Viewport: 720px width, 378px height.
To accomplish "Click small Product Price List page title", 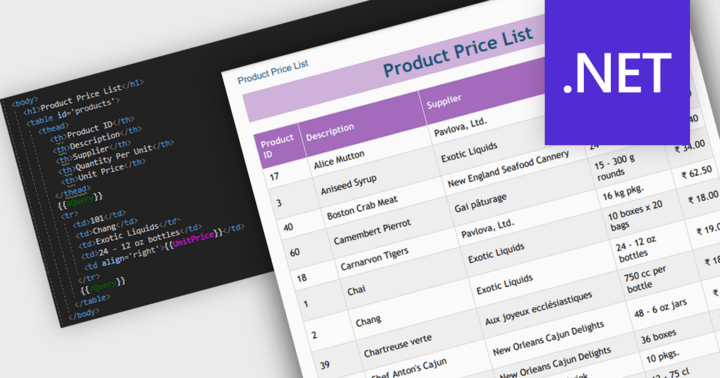I will (x=273, y=72).
